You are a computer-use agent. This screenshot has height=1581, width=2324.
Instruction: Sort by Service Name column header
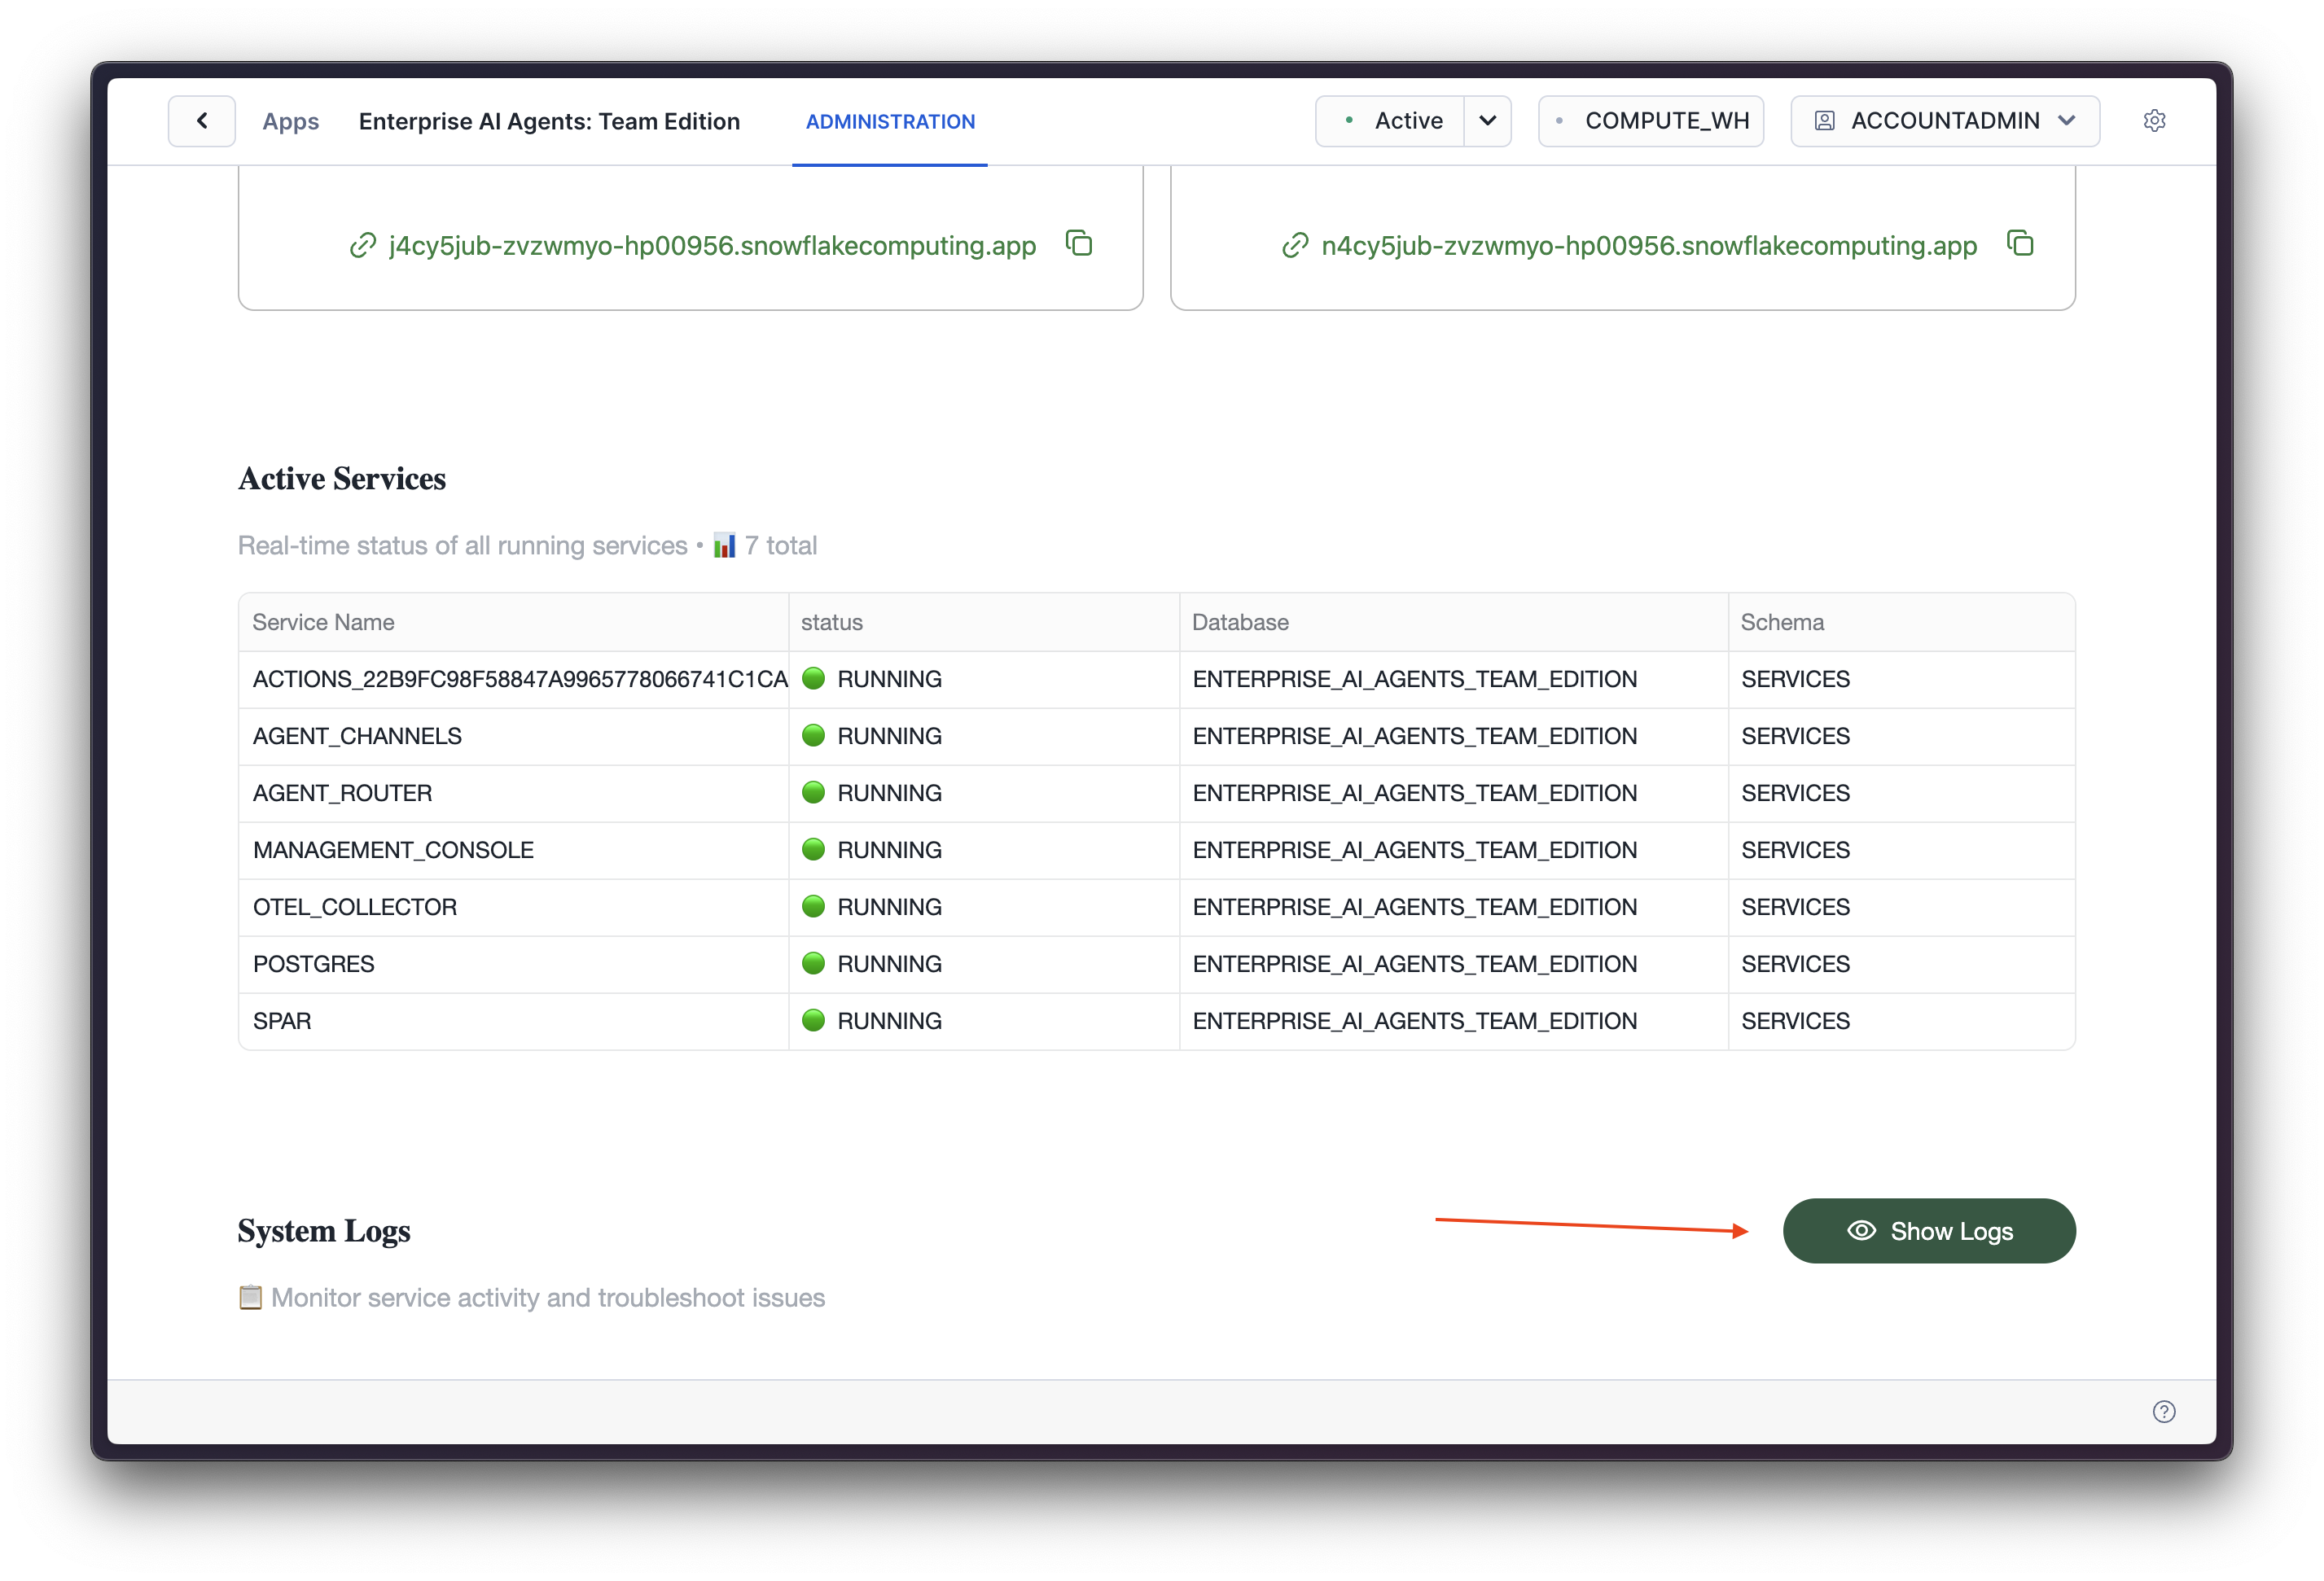point(514,622)
